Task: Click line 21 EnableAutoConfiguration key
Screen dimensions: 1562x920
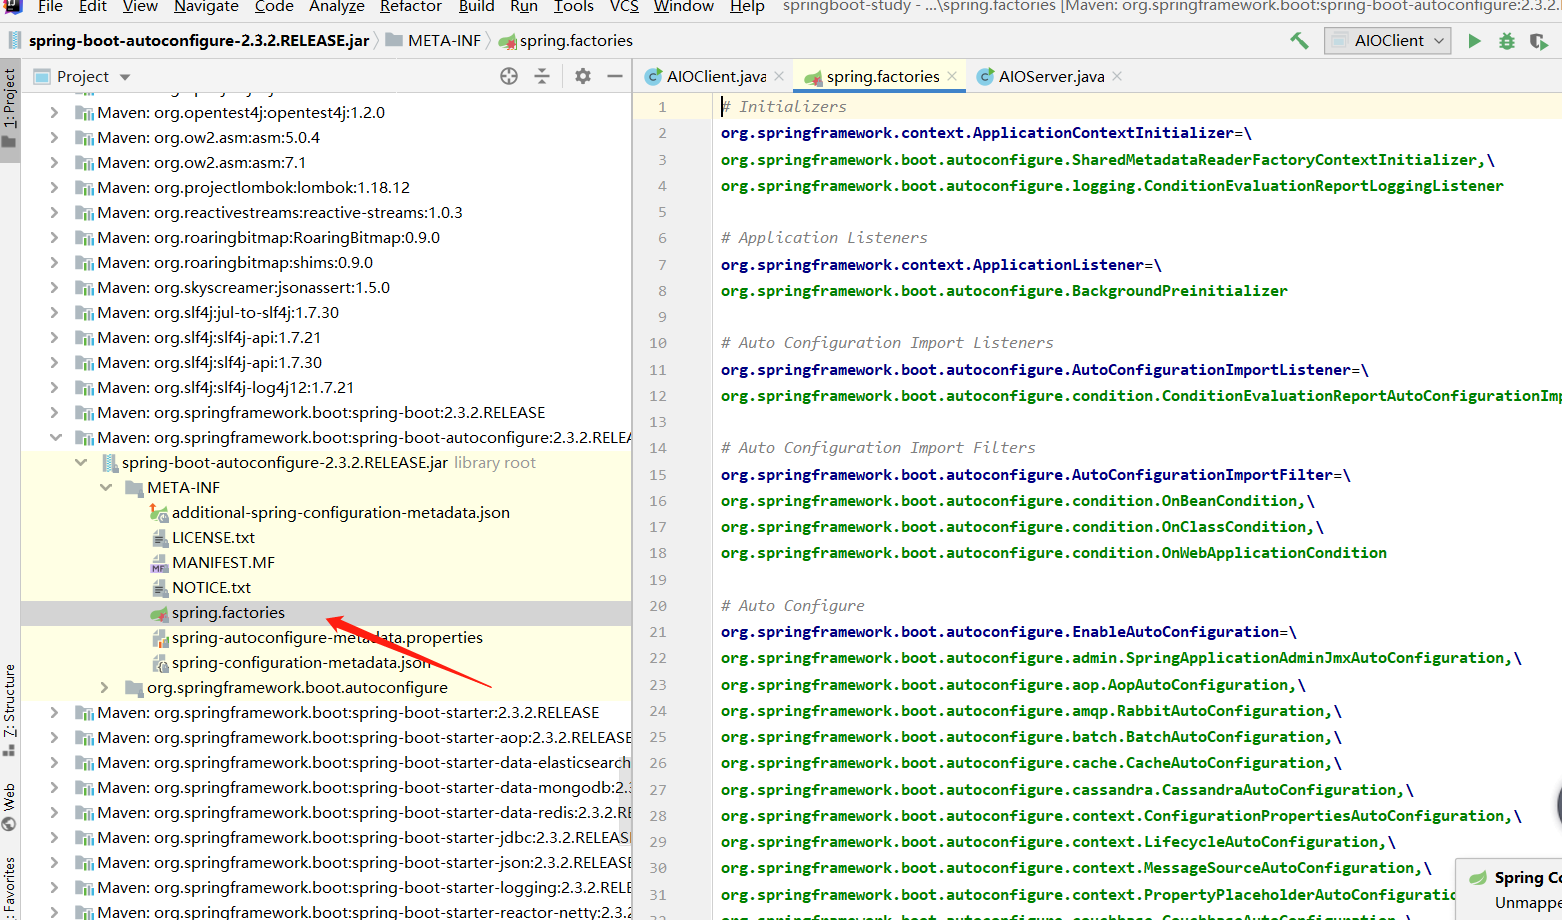Action: click(x=1000, y=632)
